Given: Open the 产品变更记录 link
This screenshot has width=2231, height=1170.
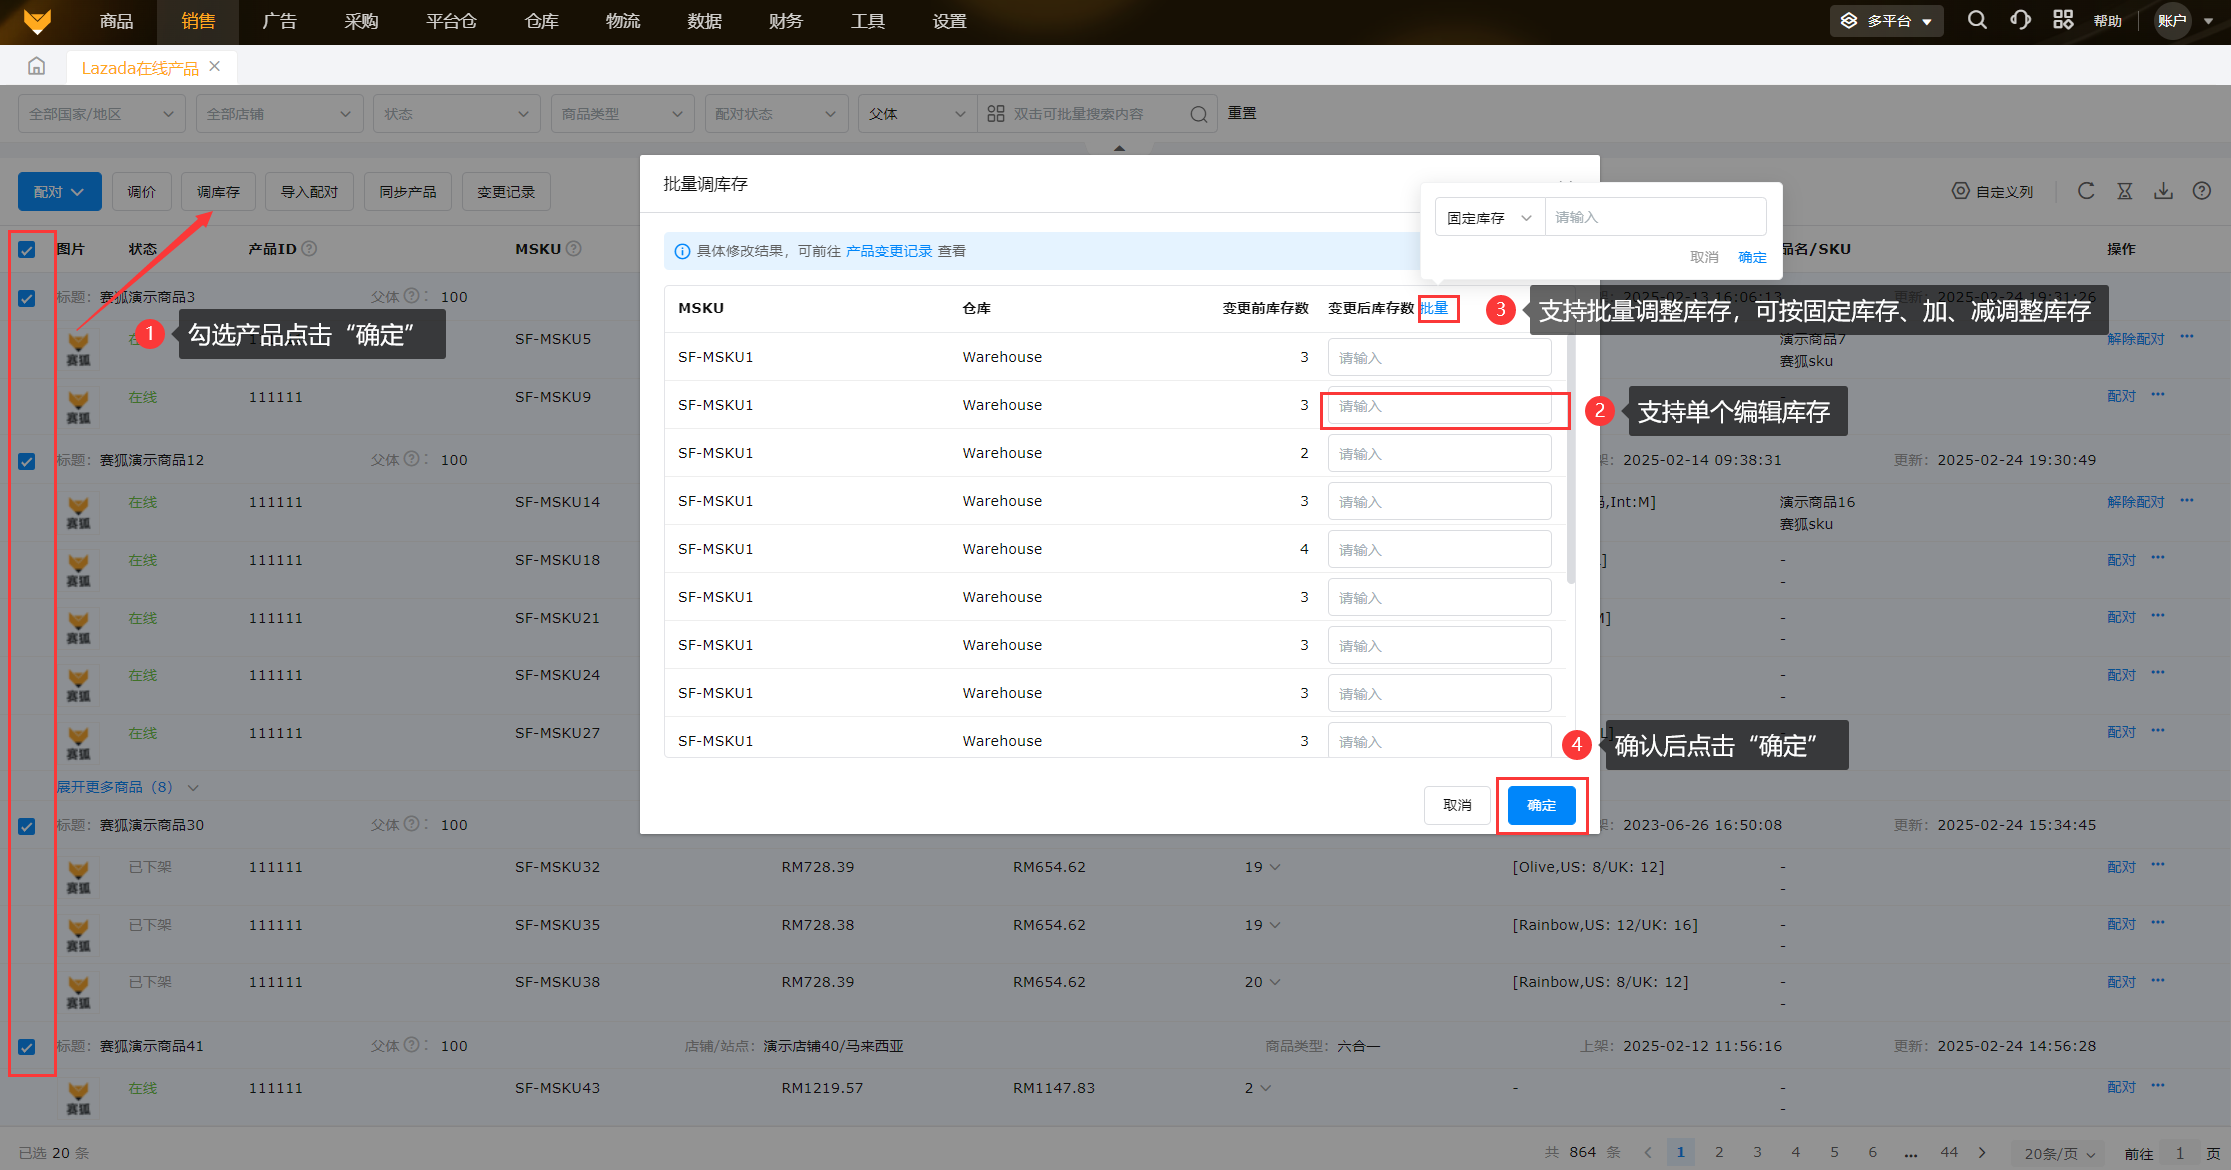Looking at the screenshot, I should click(888, 251).
